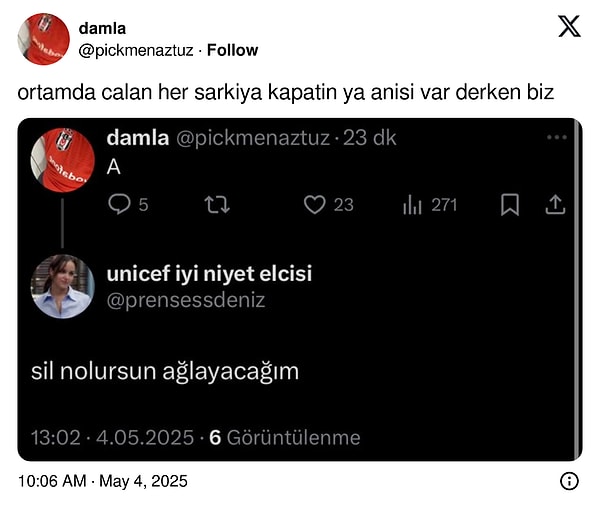Click the unicef iyi niyet elcisi name
The height and width of the screenshot is (511, 600).
[x=209, y=274]
